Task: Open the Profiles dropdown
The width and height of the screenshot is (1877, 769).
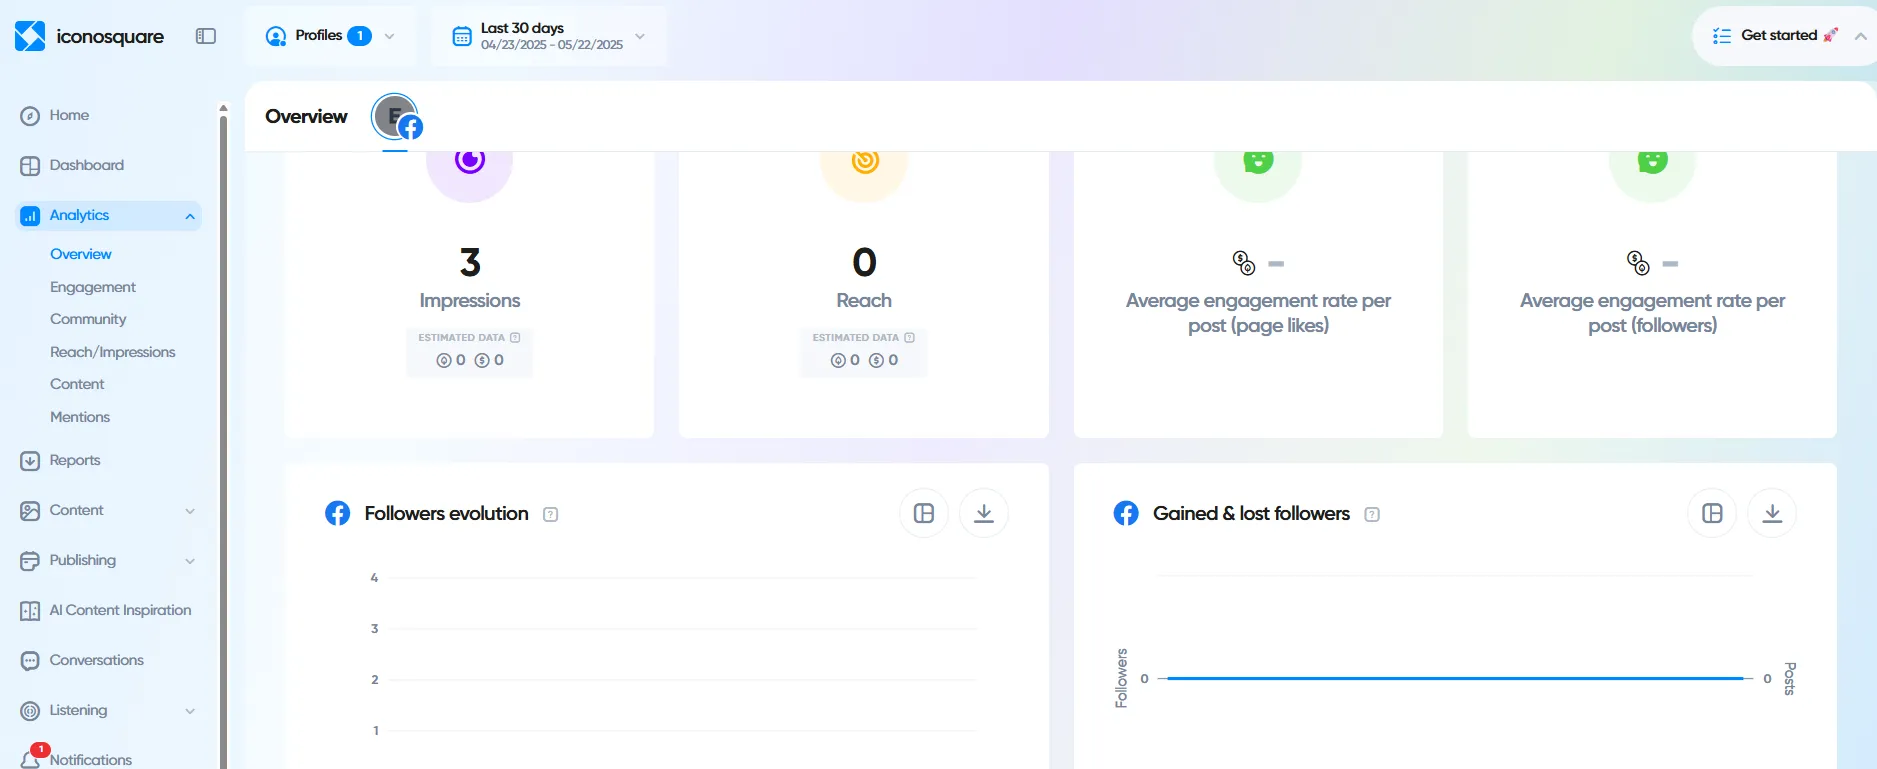Action: [x=330, y=36]
